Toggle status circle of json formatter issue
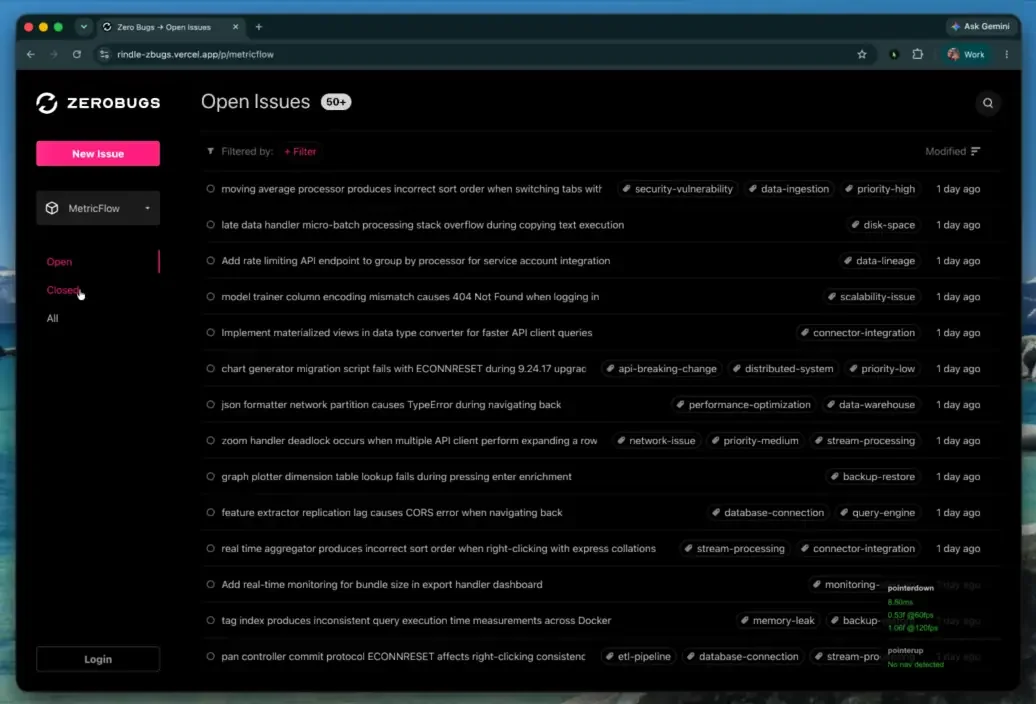The image size is (1036, 704). tap(210, 405)
